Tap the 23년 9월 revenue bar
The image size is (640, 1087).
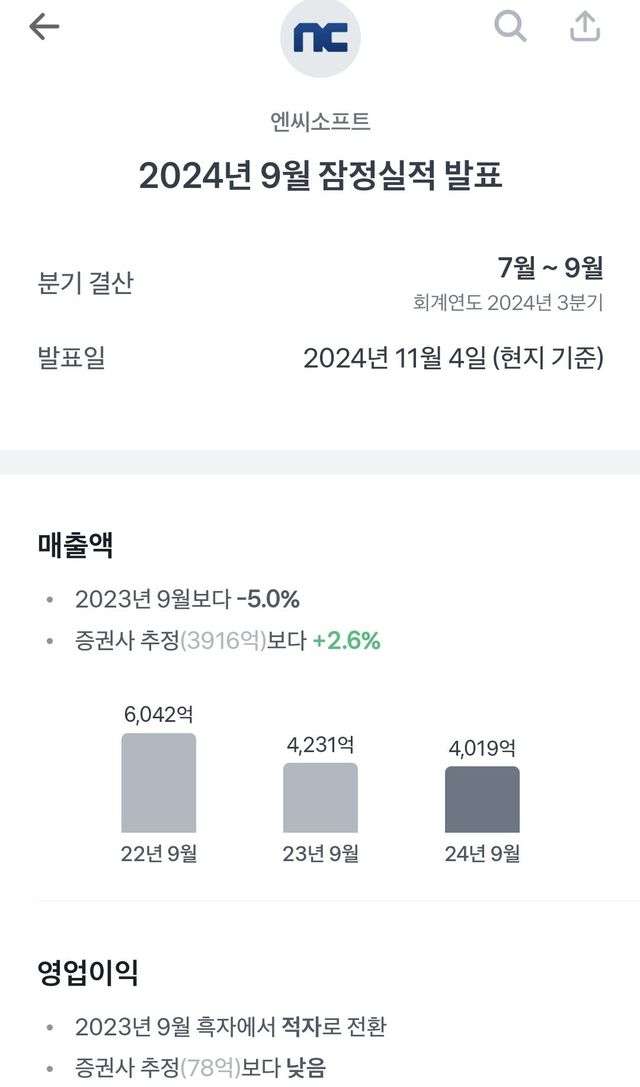(x=320, y=797)
